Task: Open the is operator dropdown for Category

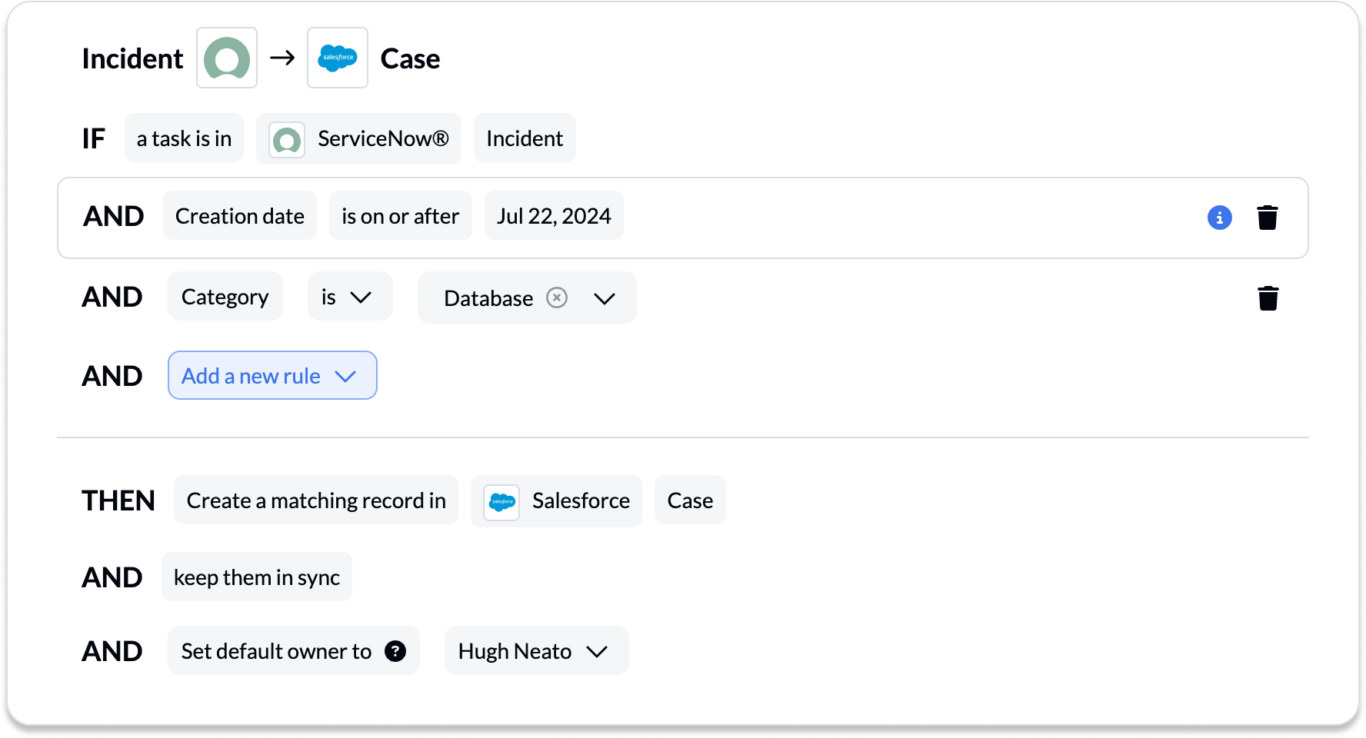Action: click(349, 296)
